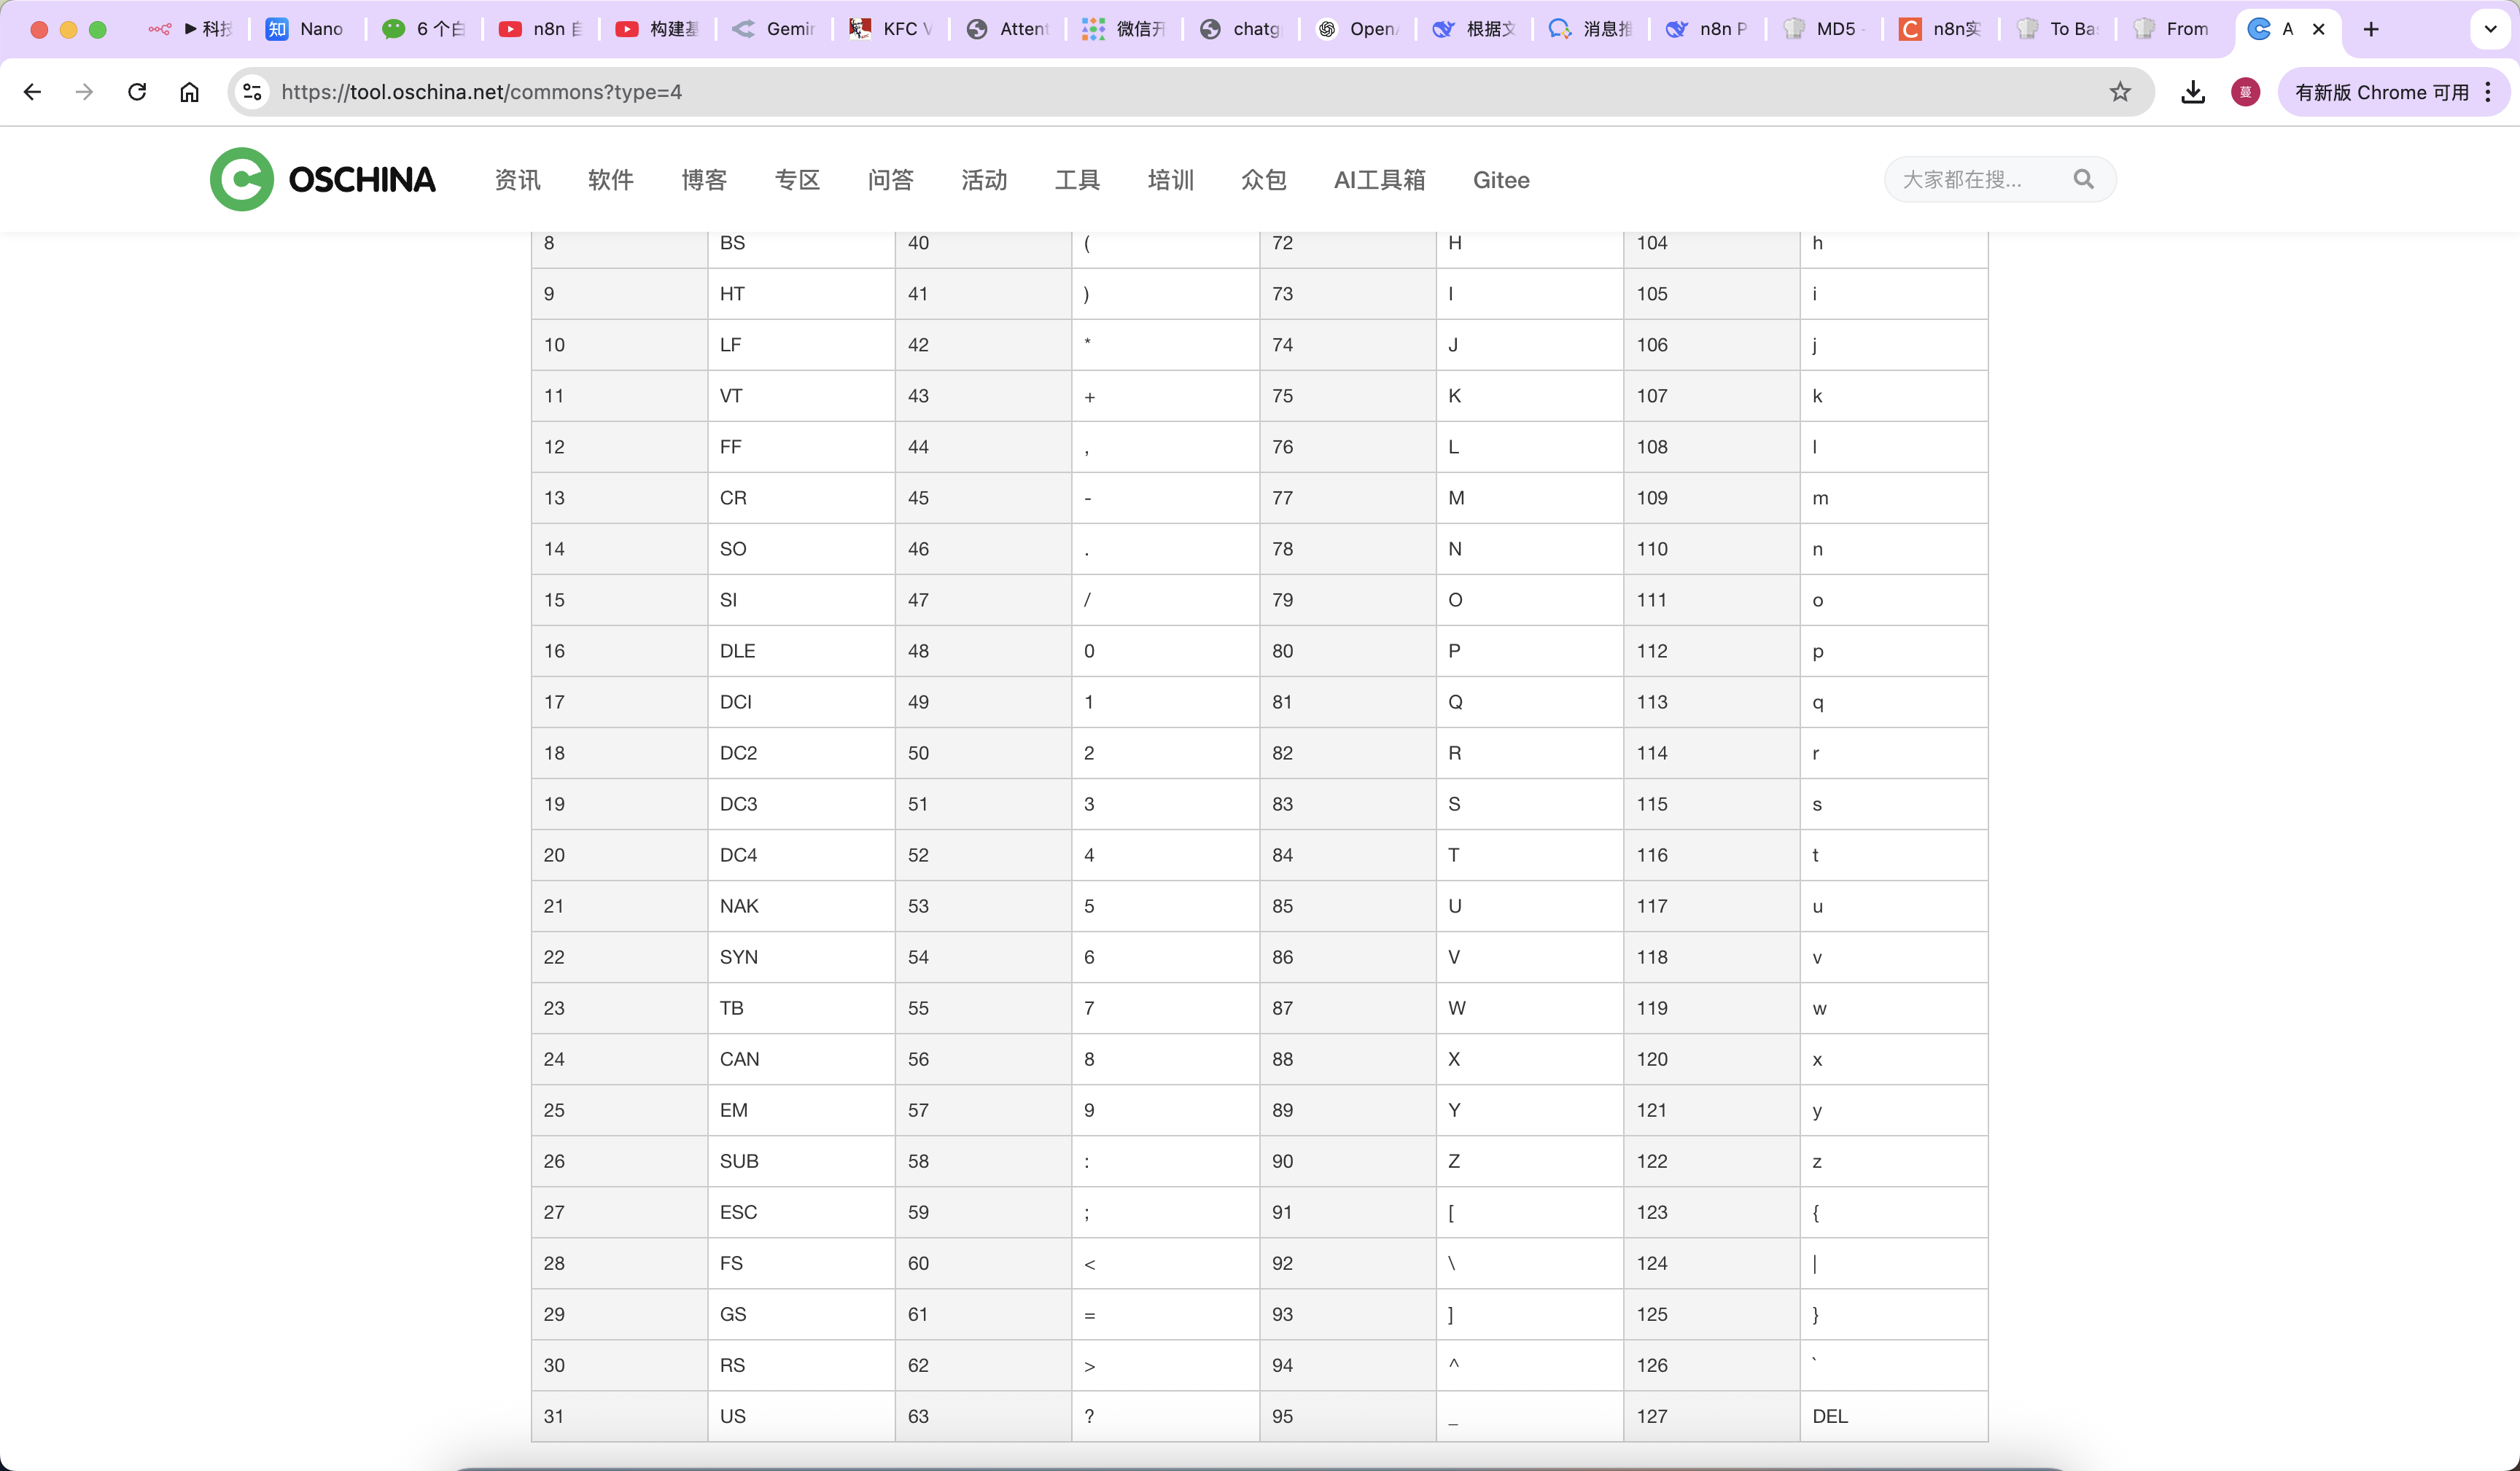2520x1471 pixels.
Task: Open the AI工具箱 navigation item
Action: tap(1379, 180)
